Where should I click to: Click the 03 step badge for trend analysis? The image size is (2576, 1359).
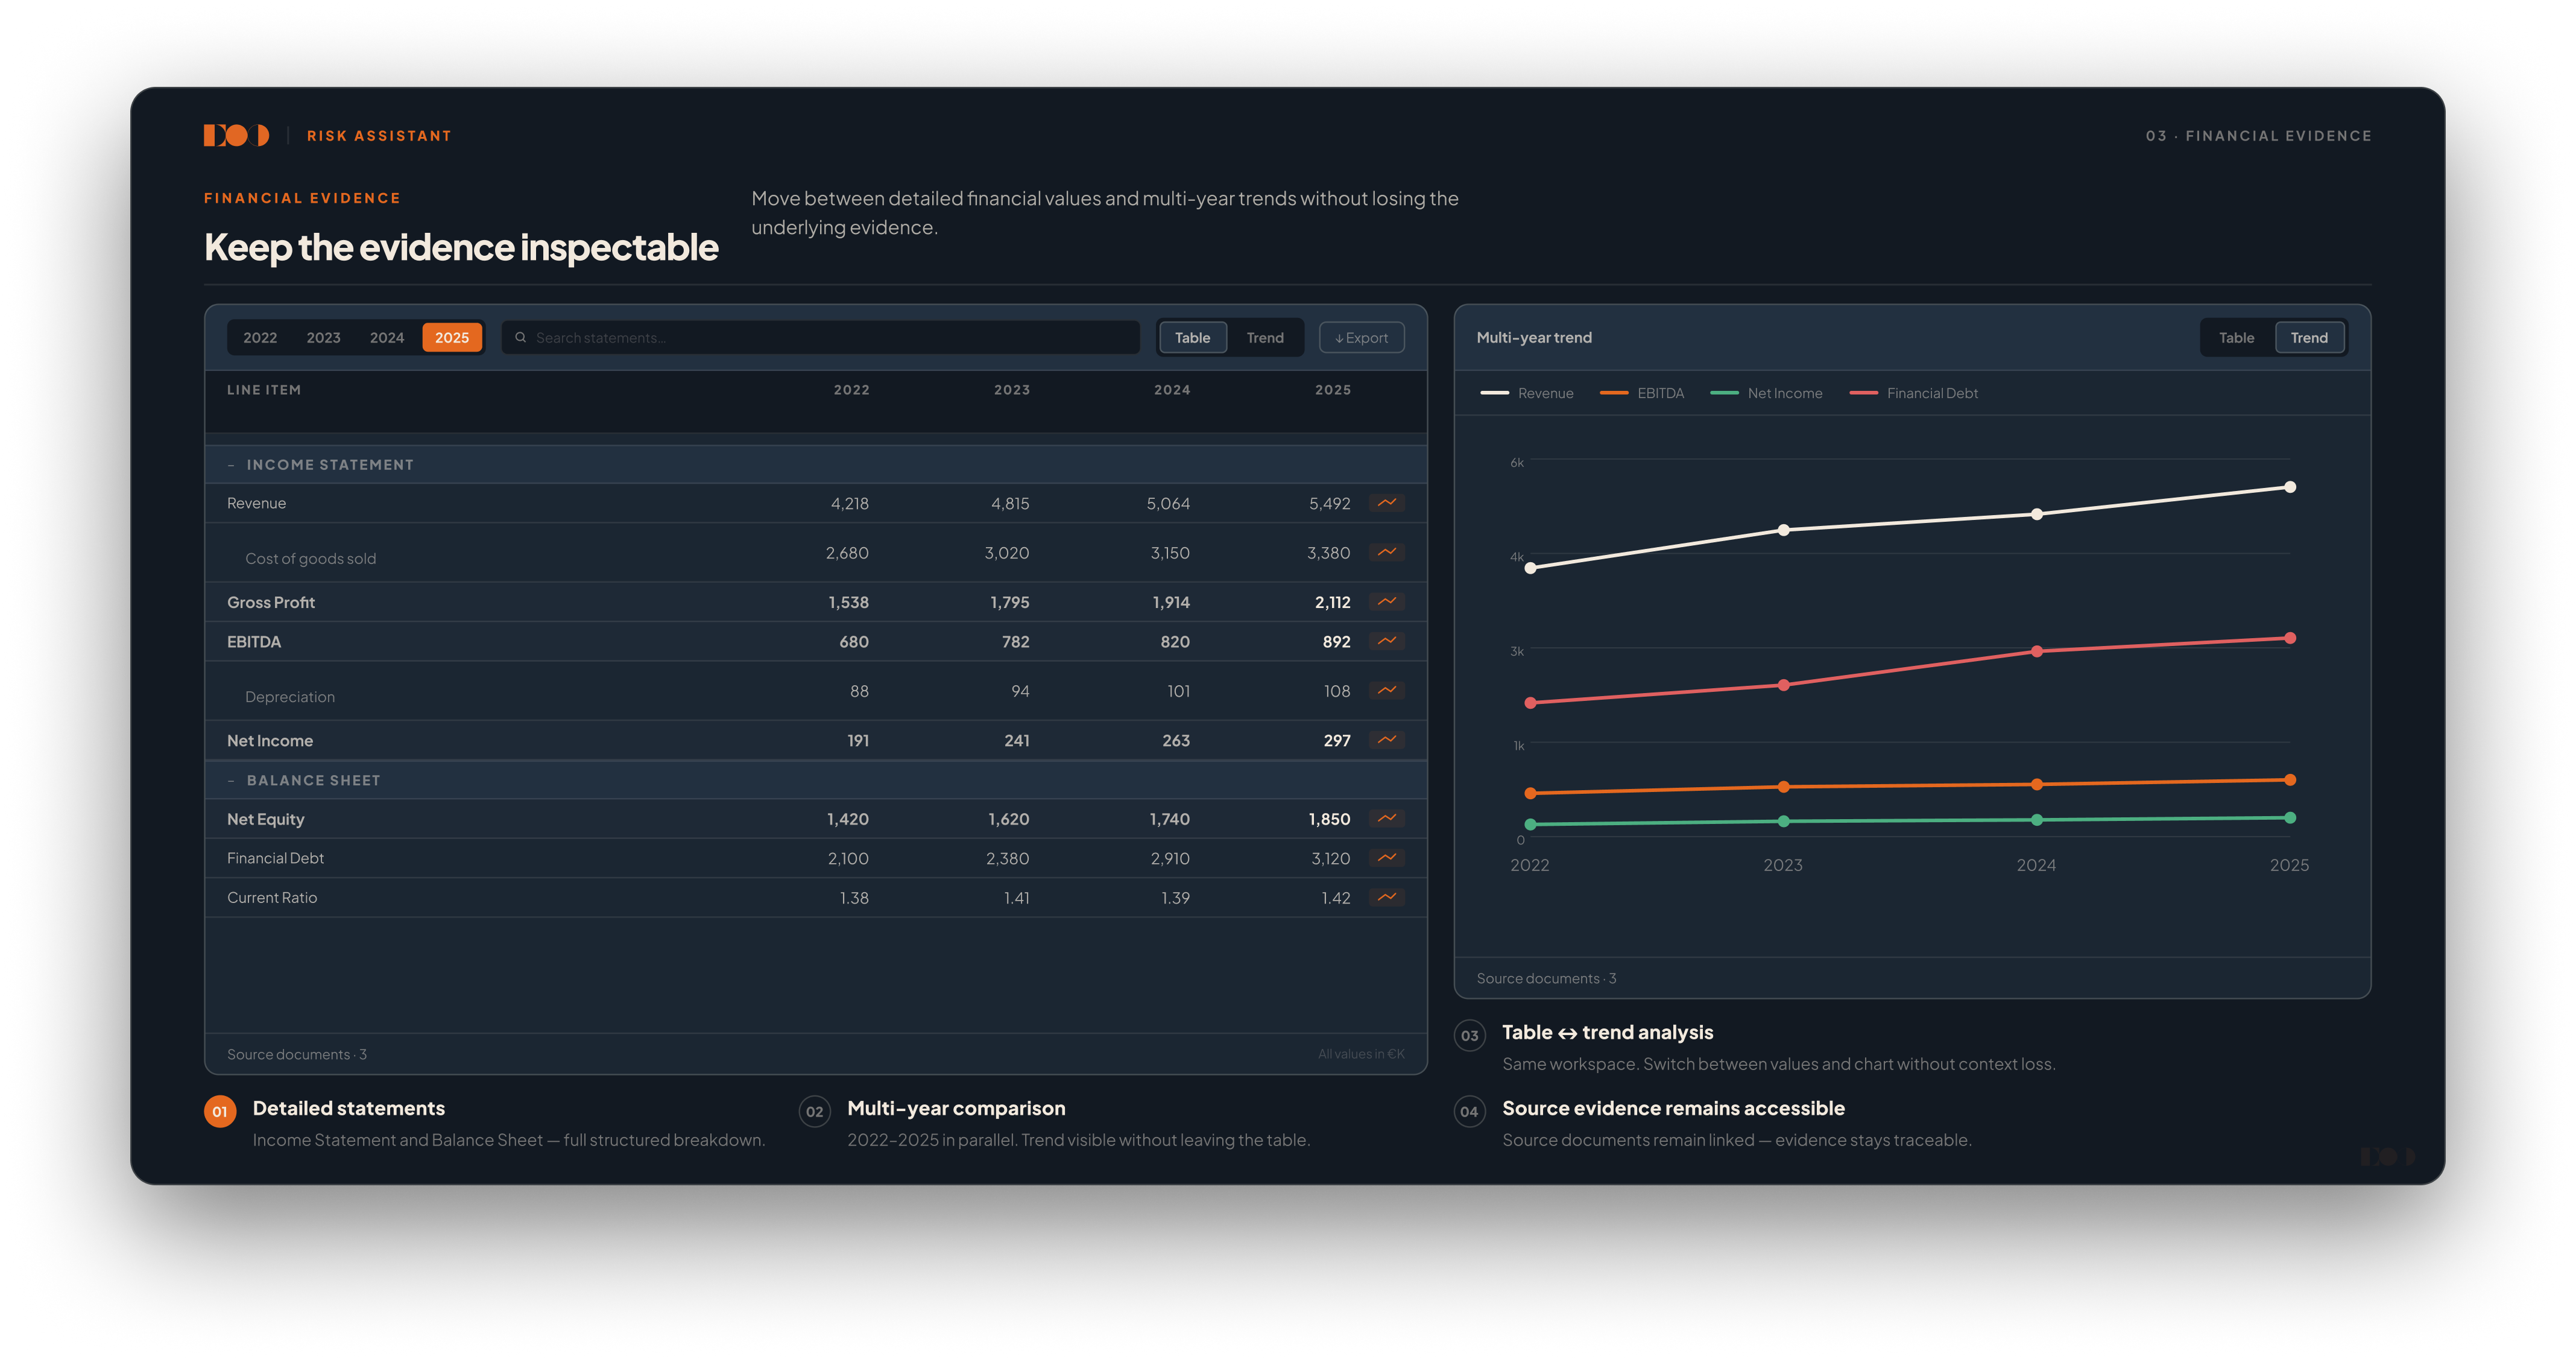pos(1469,1035)
